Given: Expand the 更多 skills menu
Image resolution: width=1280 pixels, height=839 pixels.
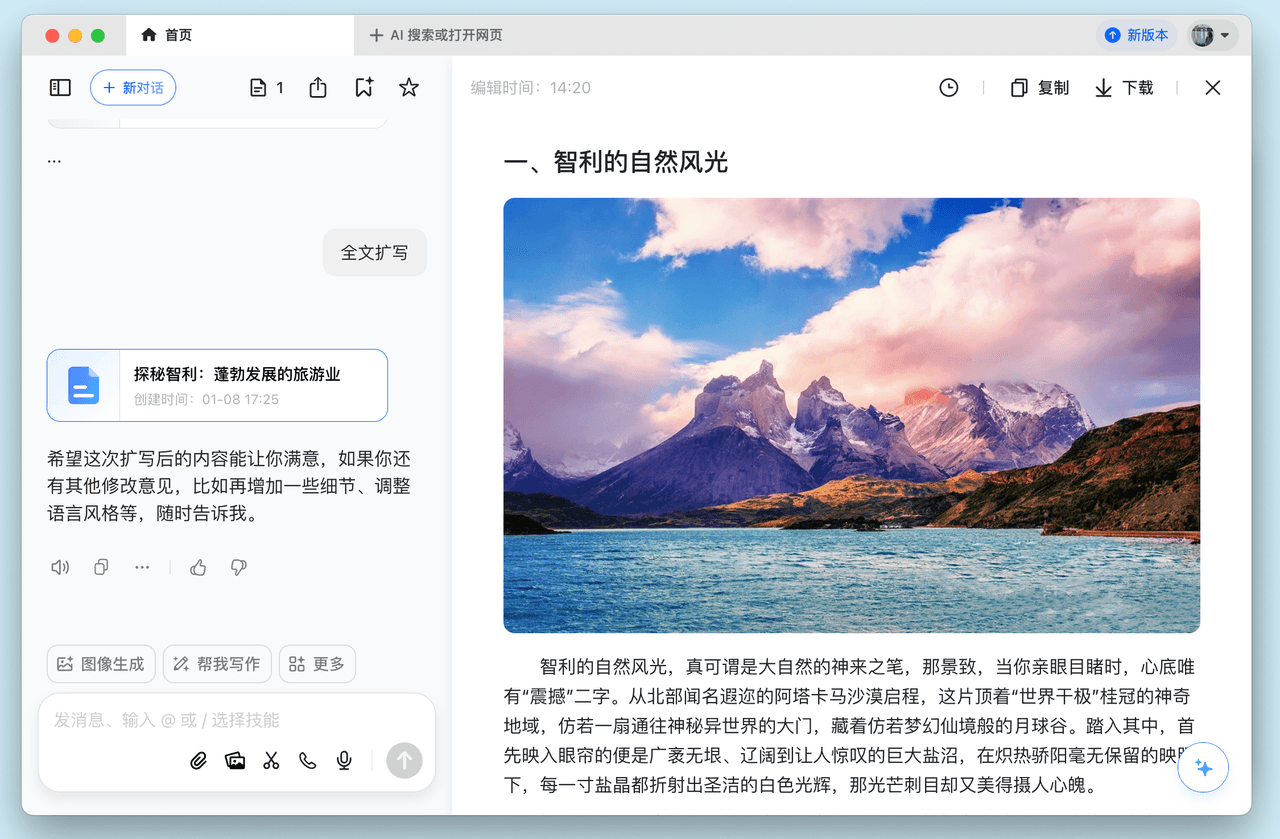Looking at the screenshot, I should point(317,664).
